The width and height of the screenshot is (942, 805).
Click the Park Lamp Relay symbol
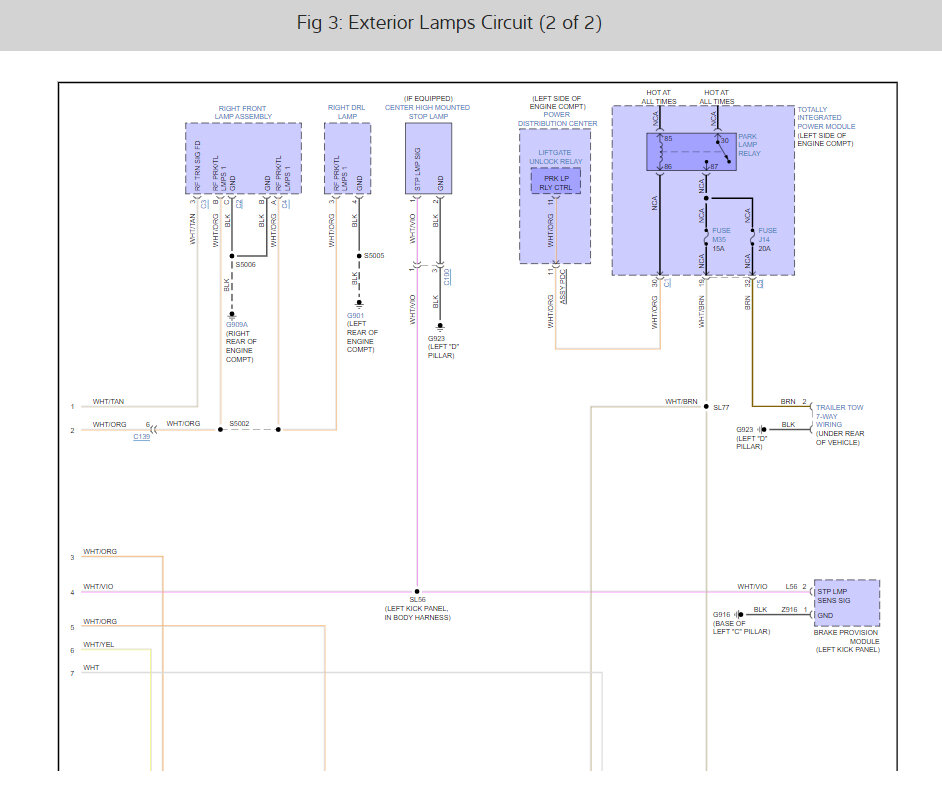click(x=690, y=153)
